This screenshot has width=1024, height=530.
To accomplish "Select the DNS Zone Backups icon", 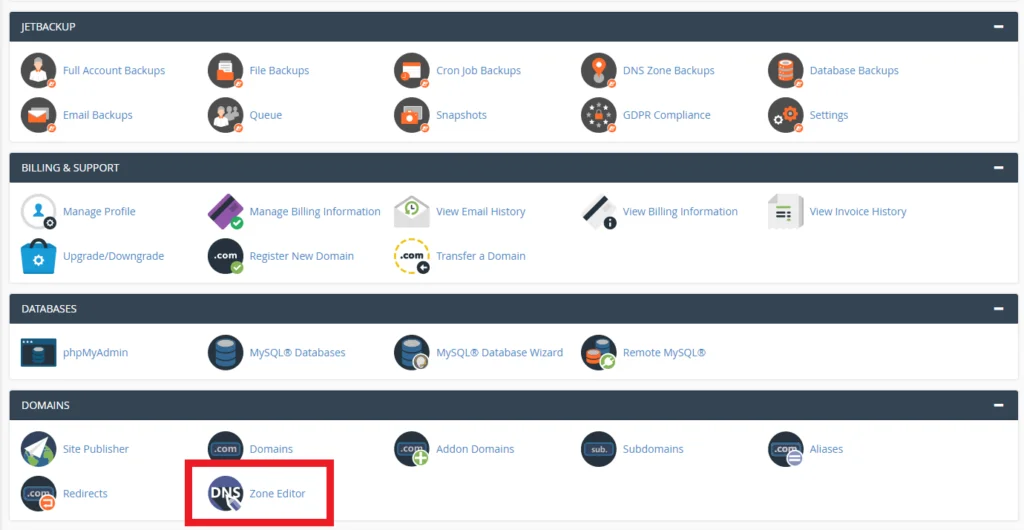I will (599, 70).
